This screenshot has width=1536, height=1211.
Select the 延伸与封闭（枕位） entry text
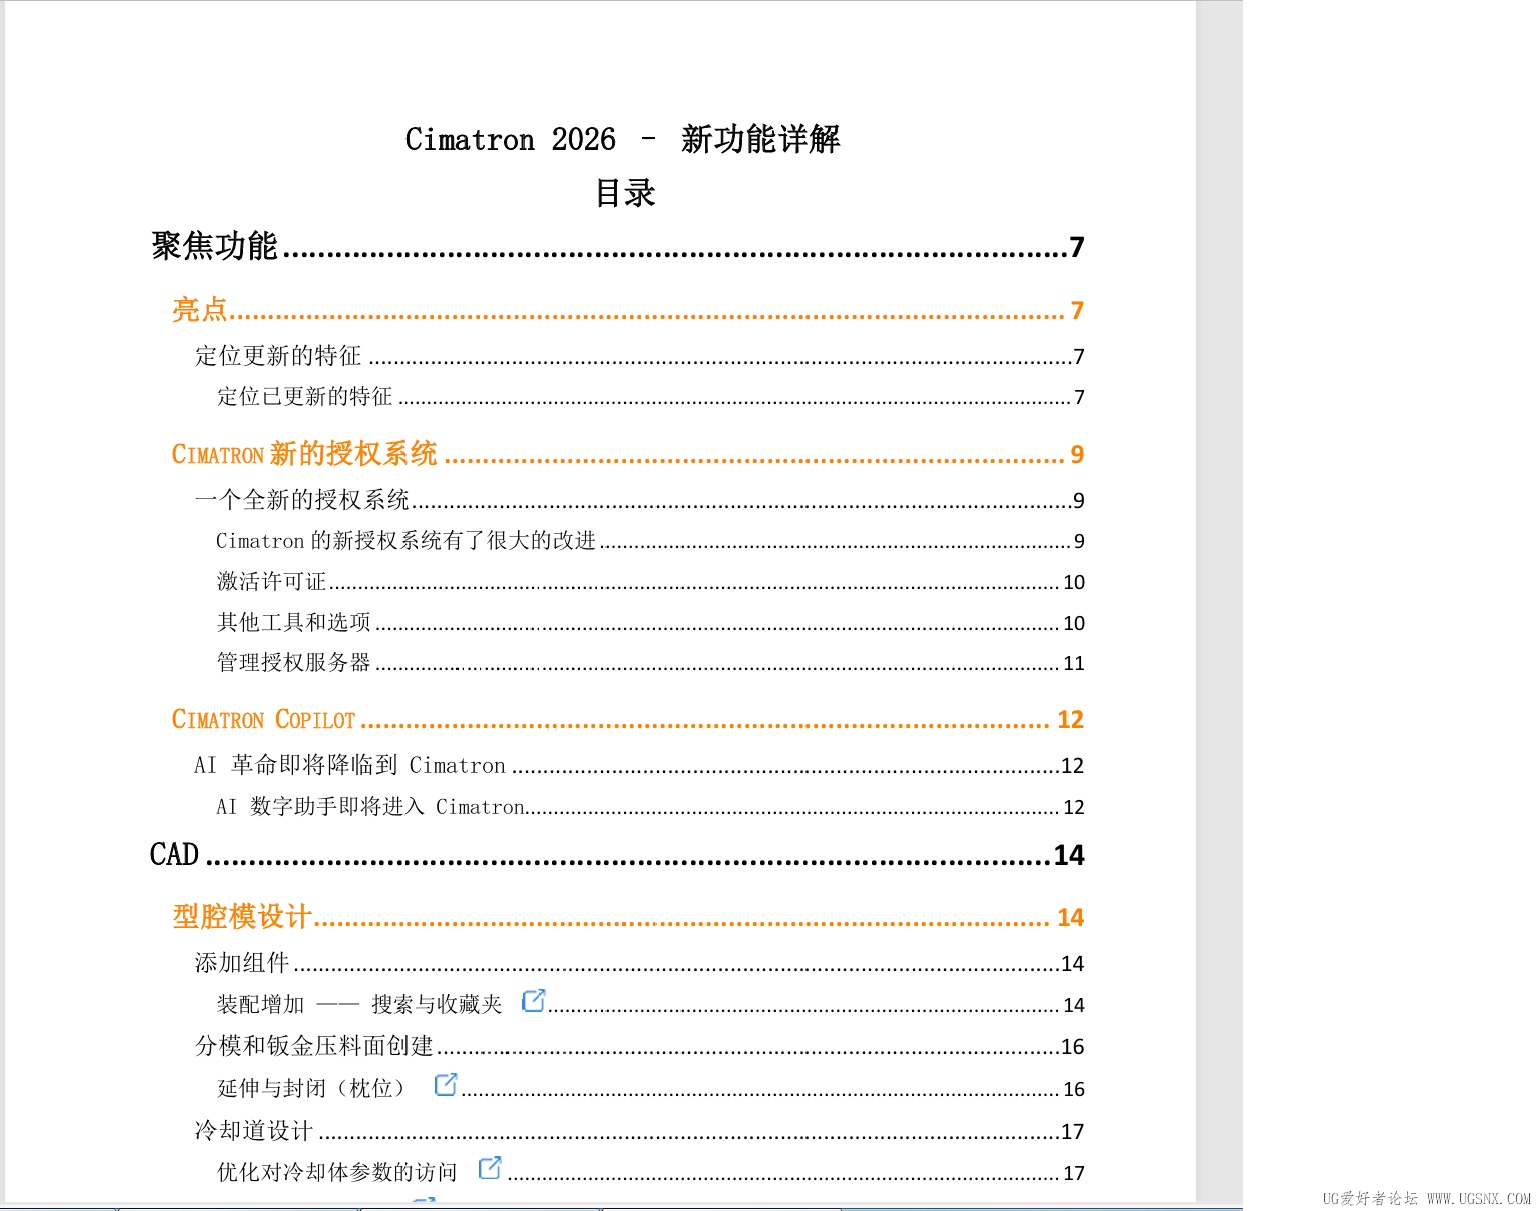coord(311,1088)
